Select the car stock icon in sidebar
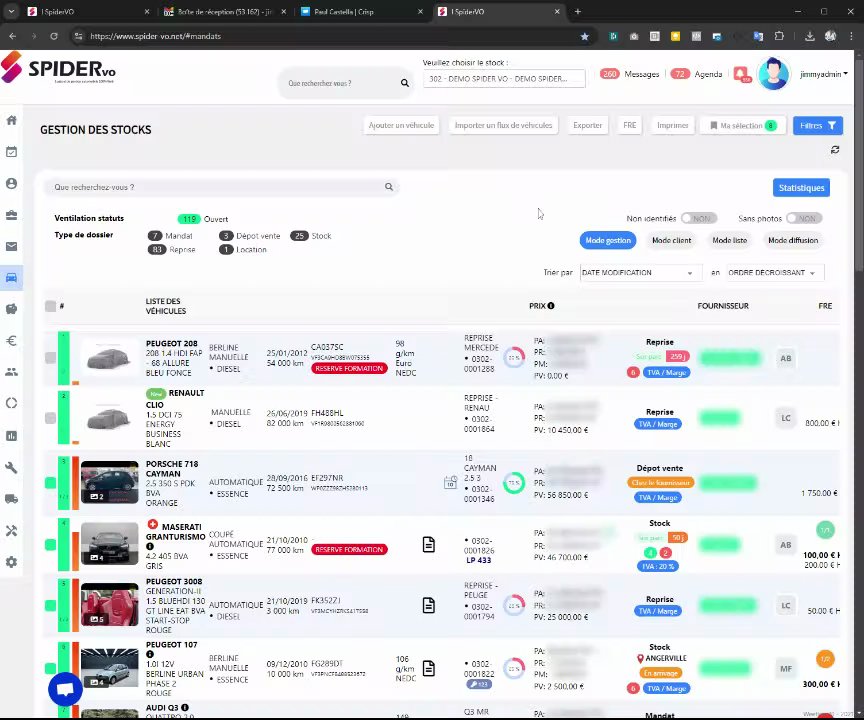This screenshot has width=864, height=720. click(12, 277)
